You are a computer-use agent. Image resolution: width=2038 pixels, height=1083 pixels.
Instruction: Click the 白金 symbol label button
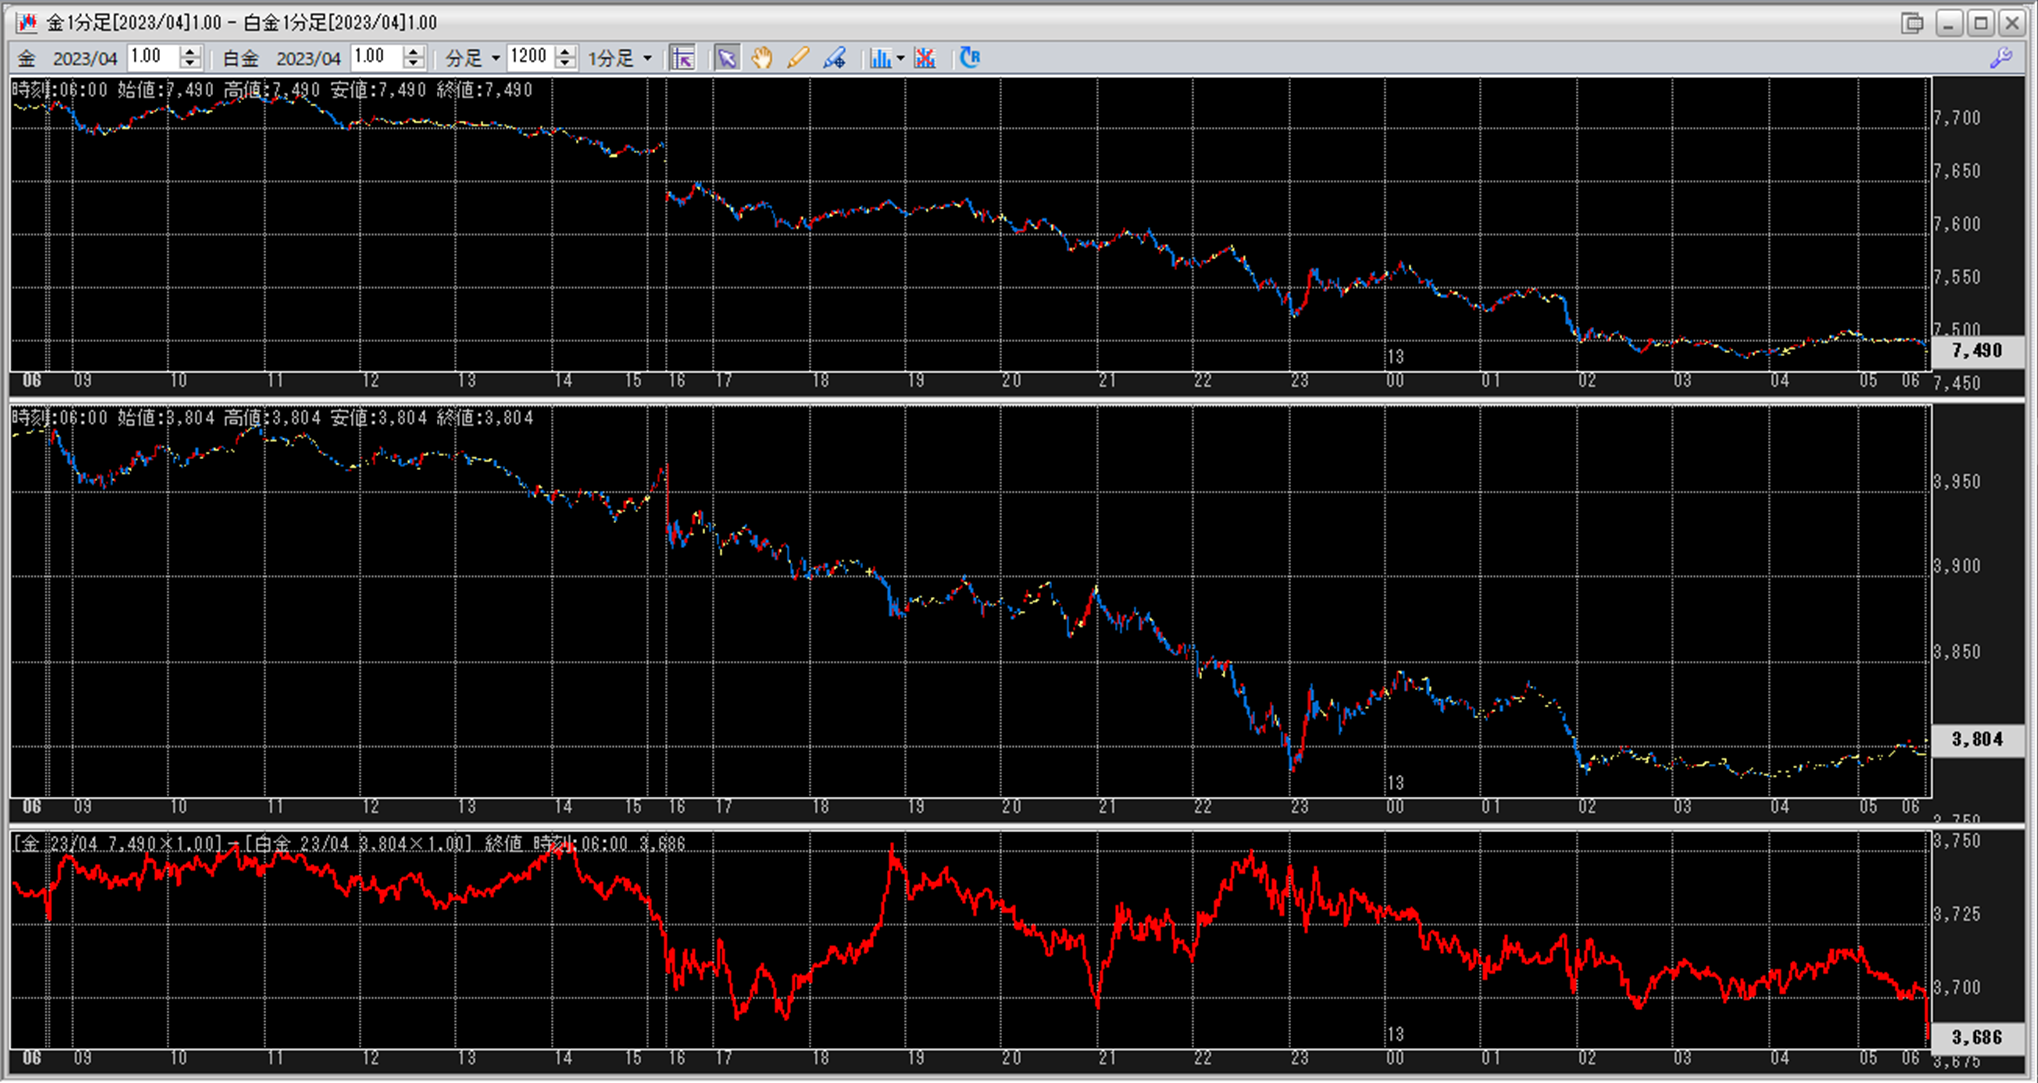(240, 58)
